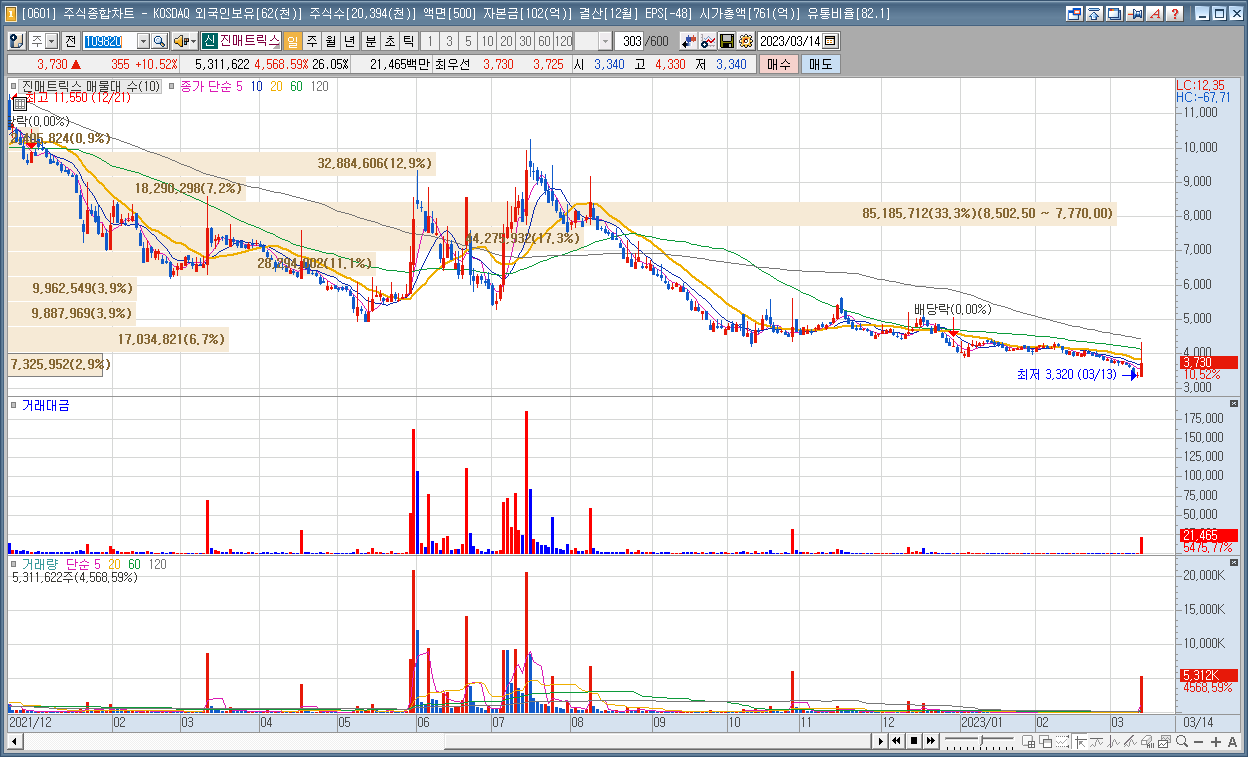Screen dimensions: 1248x757
Task: Click the overlapping windows icon at bottom
Action: pos(1045,741)
